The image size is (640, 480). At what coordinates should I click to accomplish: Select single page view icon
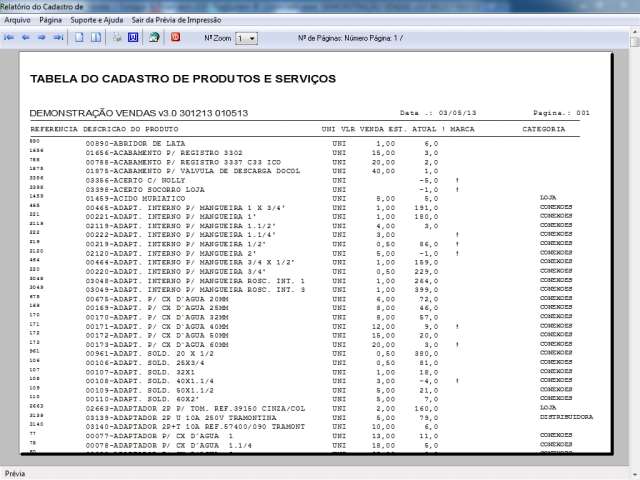(79, 38)
